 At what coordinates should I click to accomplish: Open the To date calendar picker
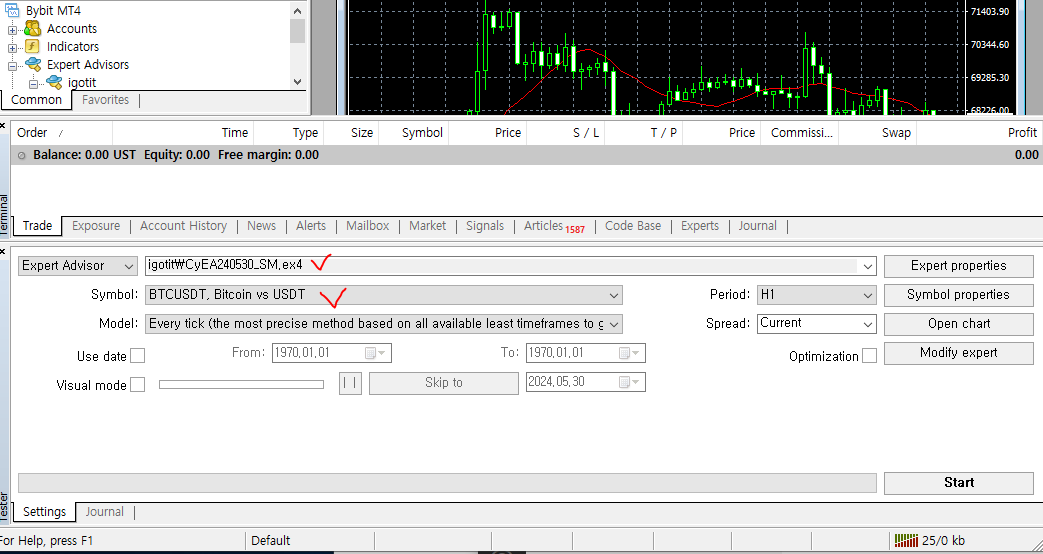click(x=631, y=353)
